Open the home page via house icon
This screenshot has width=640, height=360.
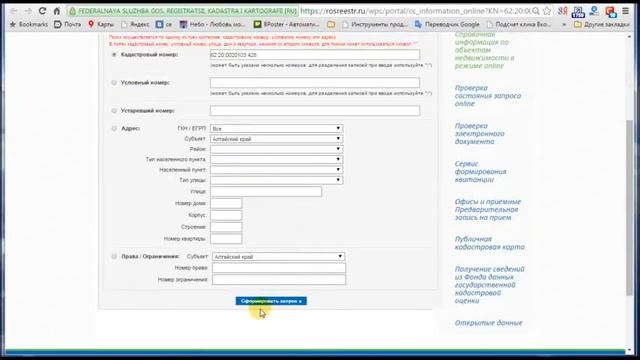[x=57, y=11]
